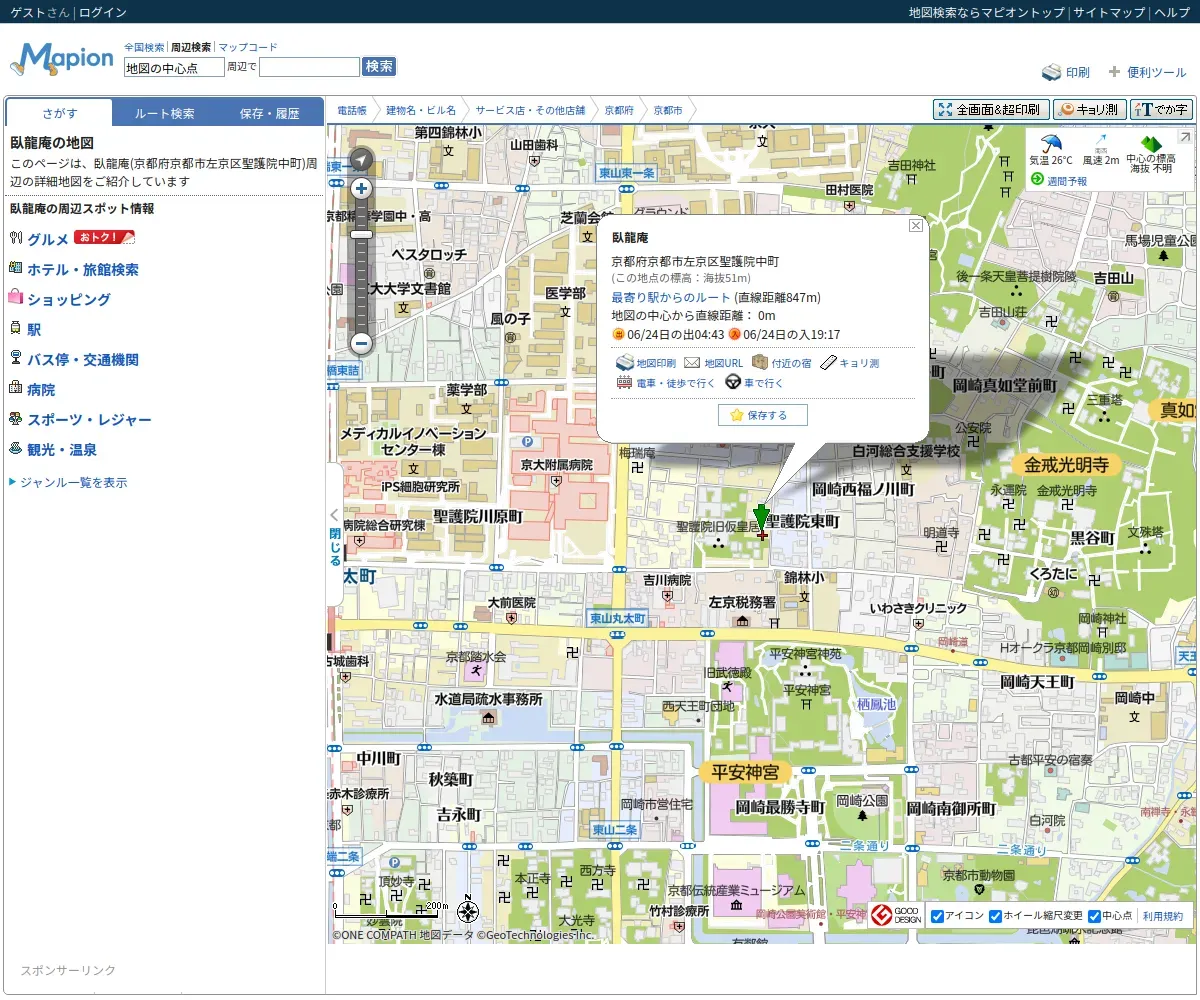Focus the empty 周辺で search field

(309, 67)
